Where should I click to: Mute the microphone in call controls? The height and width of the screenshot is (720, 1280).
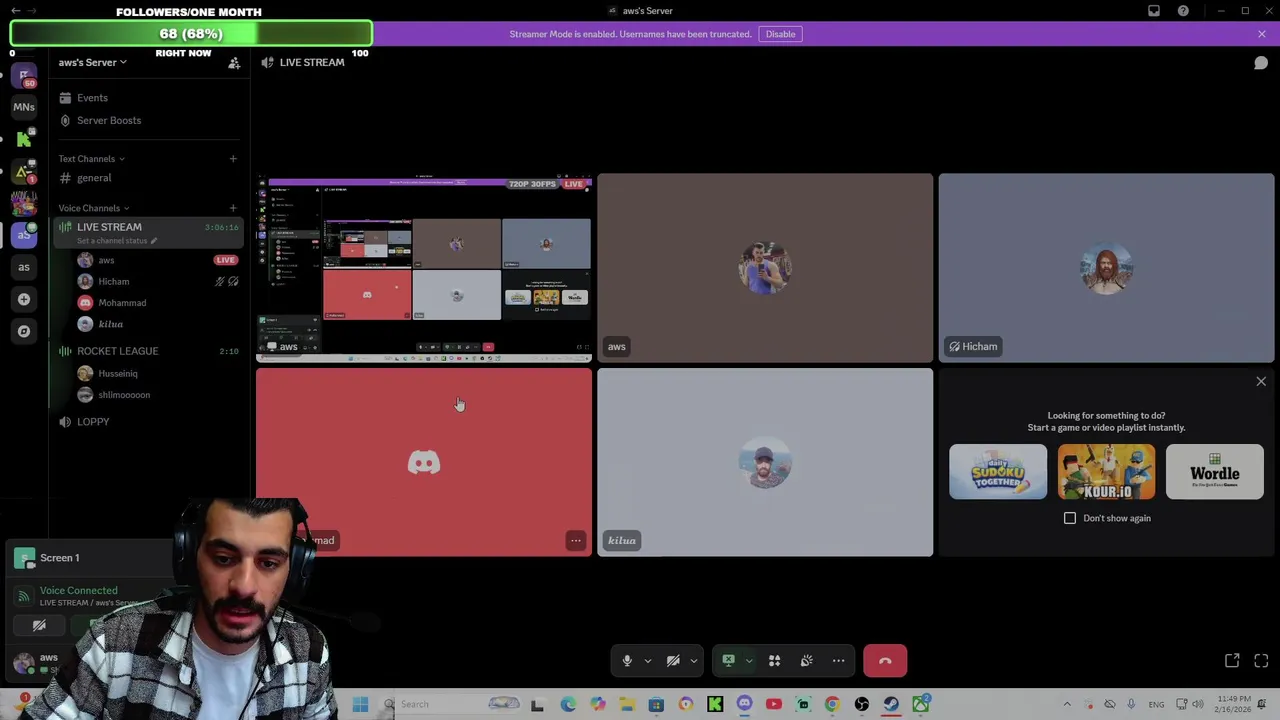pyautogui.click(x=627, y=661)
